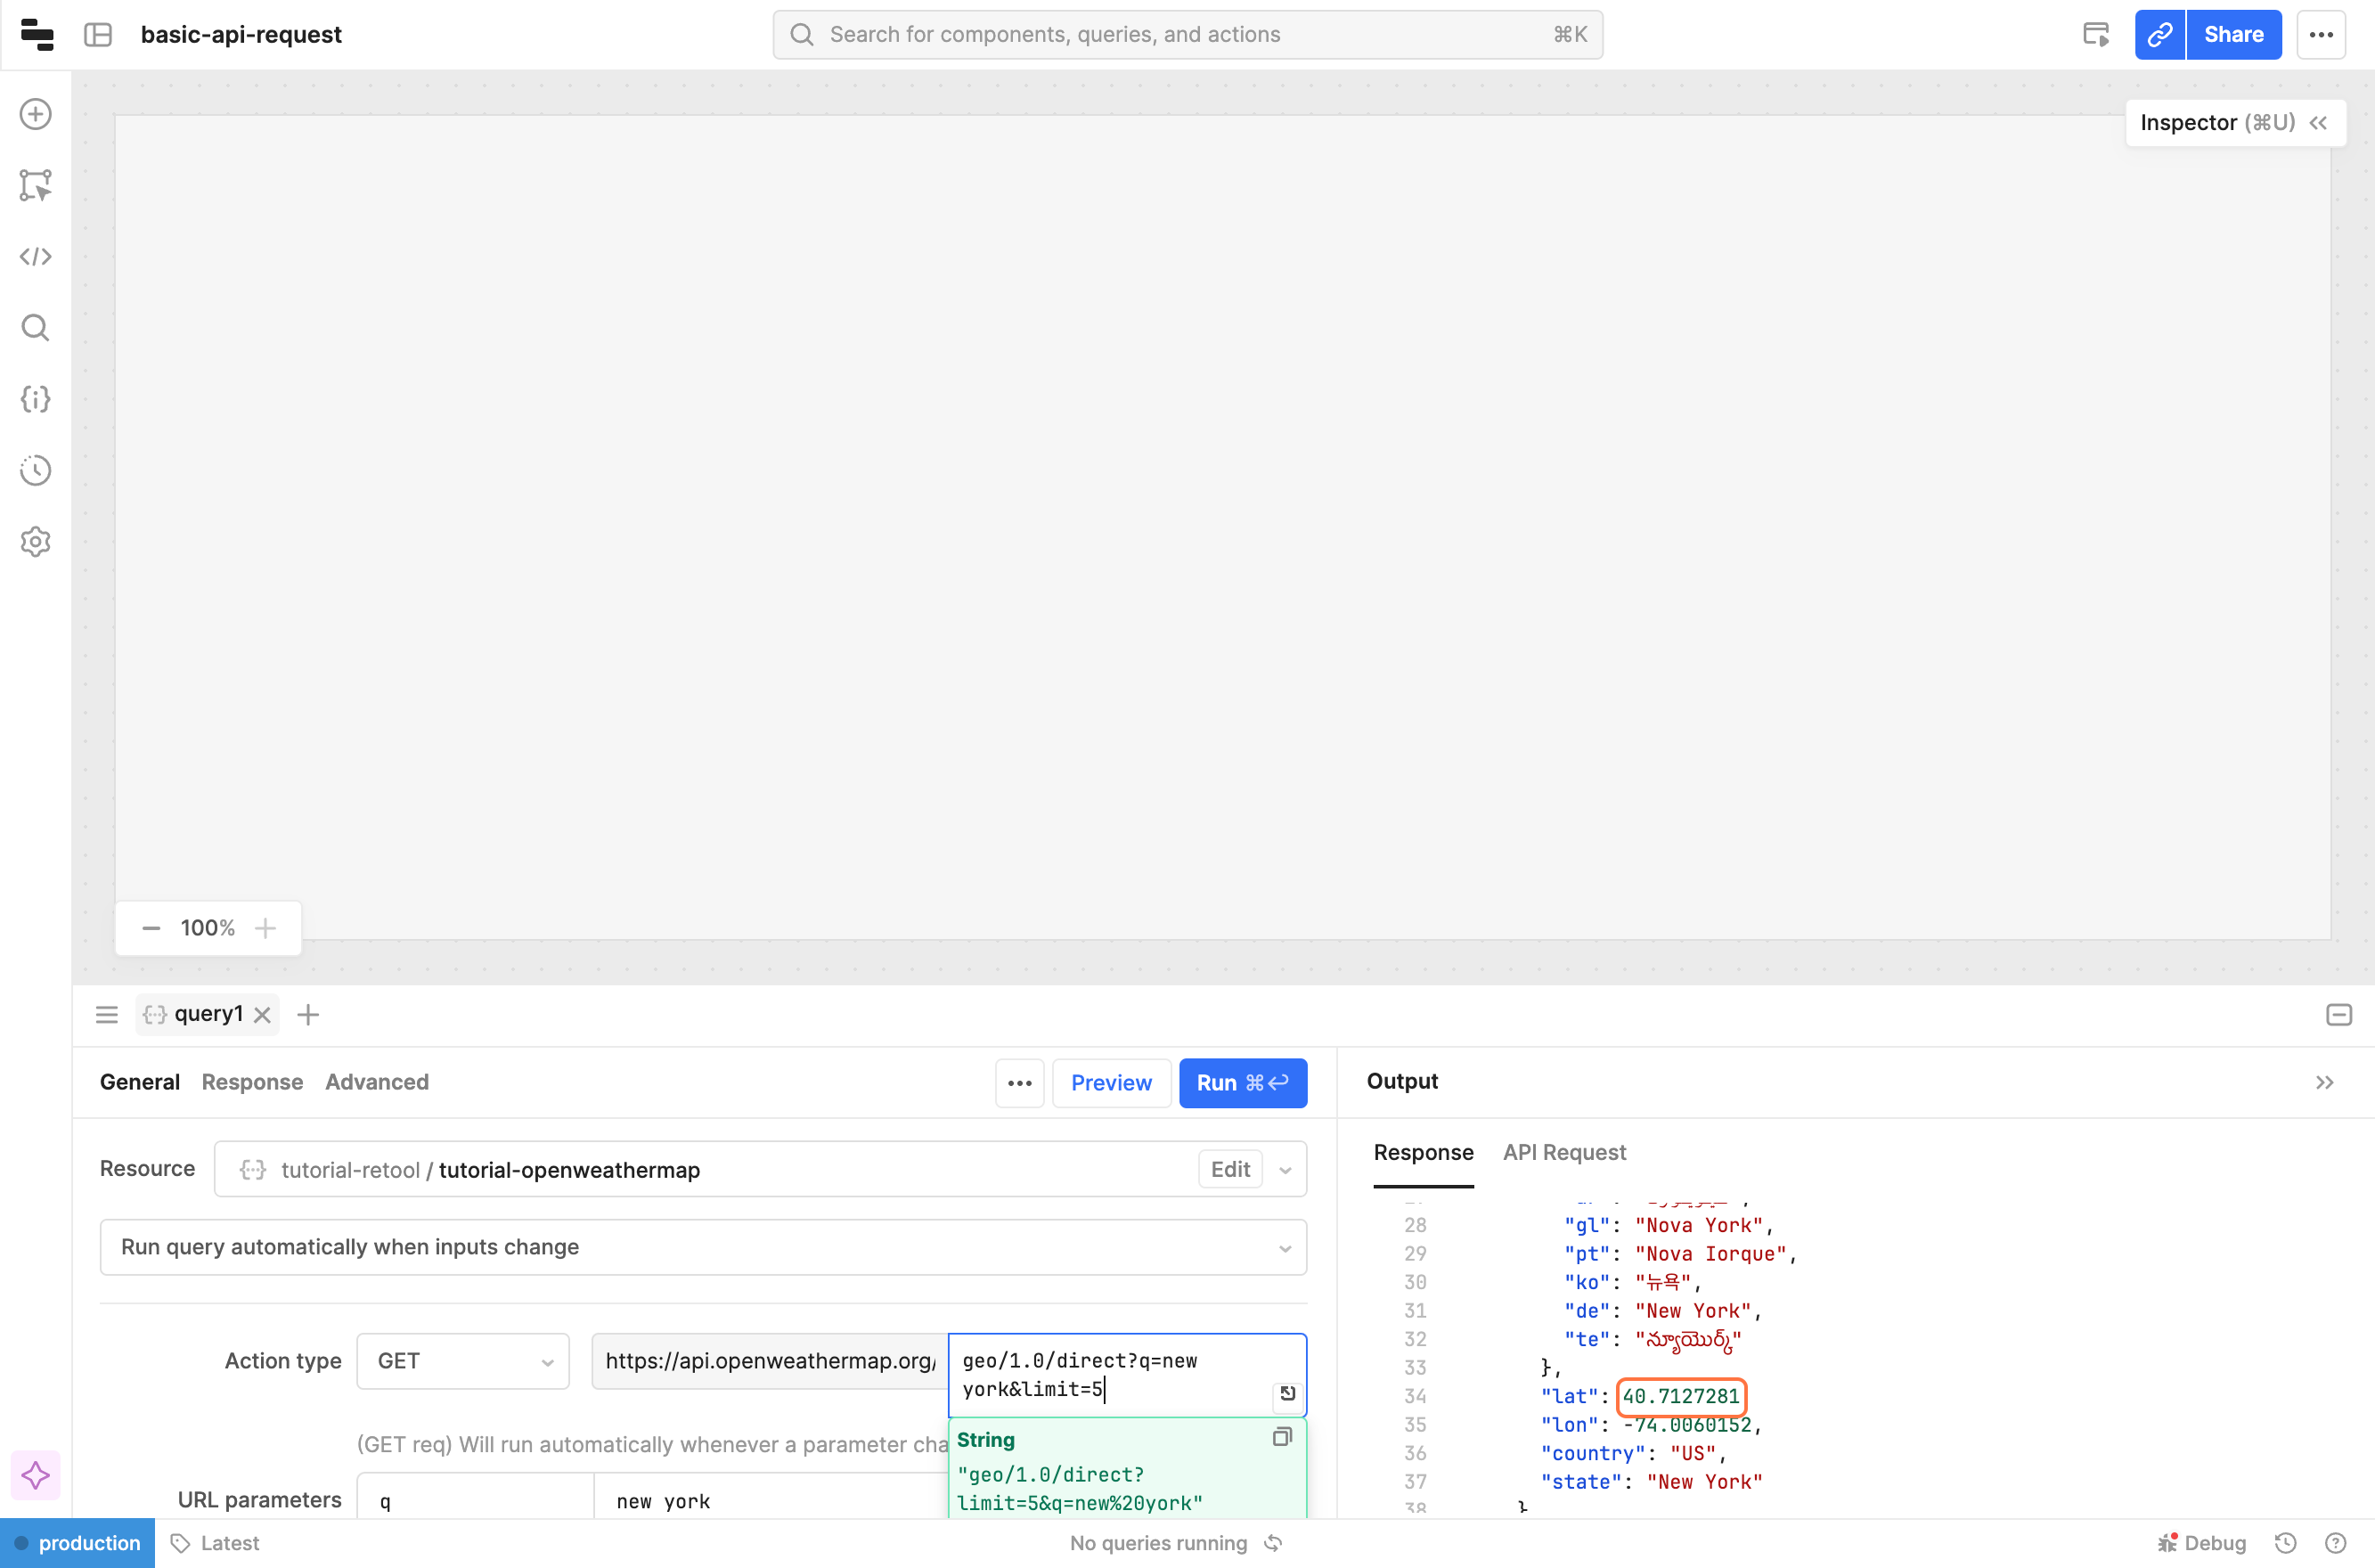Screen dimensions: 2375x1568
Task: Click the copy link button beside Share
Action: pos(2159,35)
